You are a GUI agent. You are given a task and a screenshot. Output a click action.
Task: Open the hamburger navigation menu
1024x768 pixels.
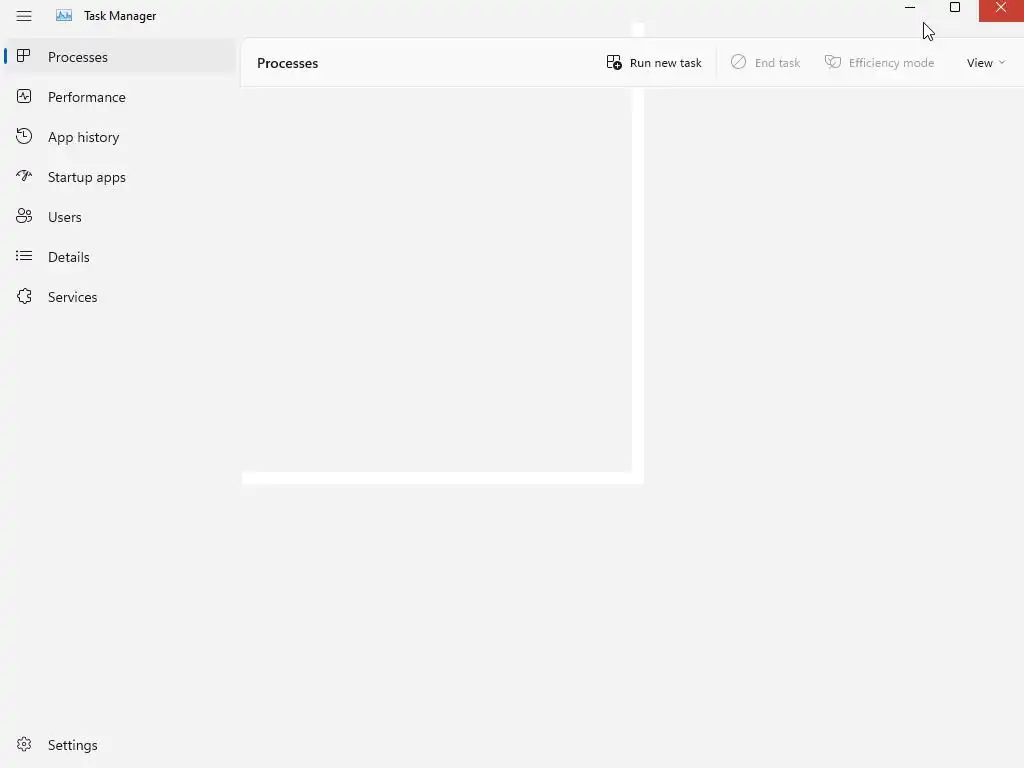coord(24,16)
